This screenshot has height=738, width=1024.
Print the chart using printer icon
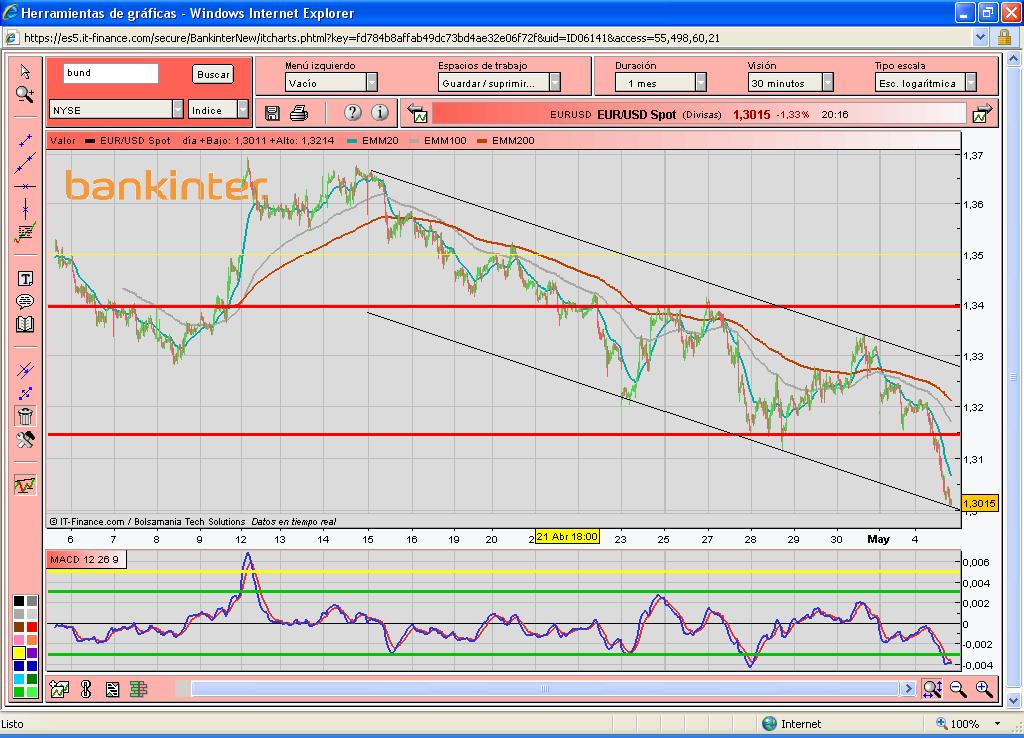299,112
